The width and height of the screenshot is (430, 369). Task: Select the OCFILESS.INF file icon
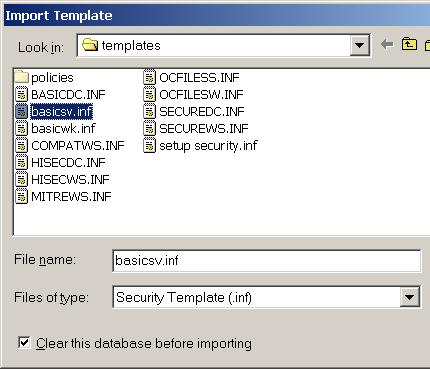coord(150,77)
